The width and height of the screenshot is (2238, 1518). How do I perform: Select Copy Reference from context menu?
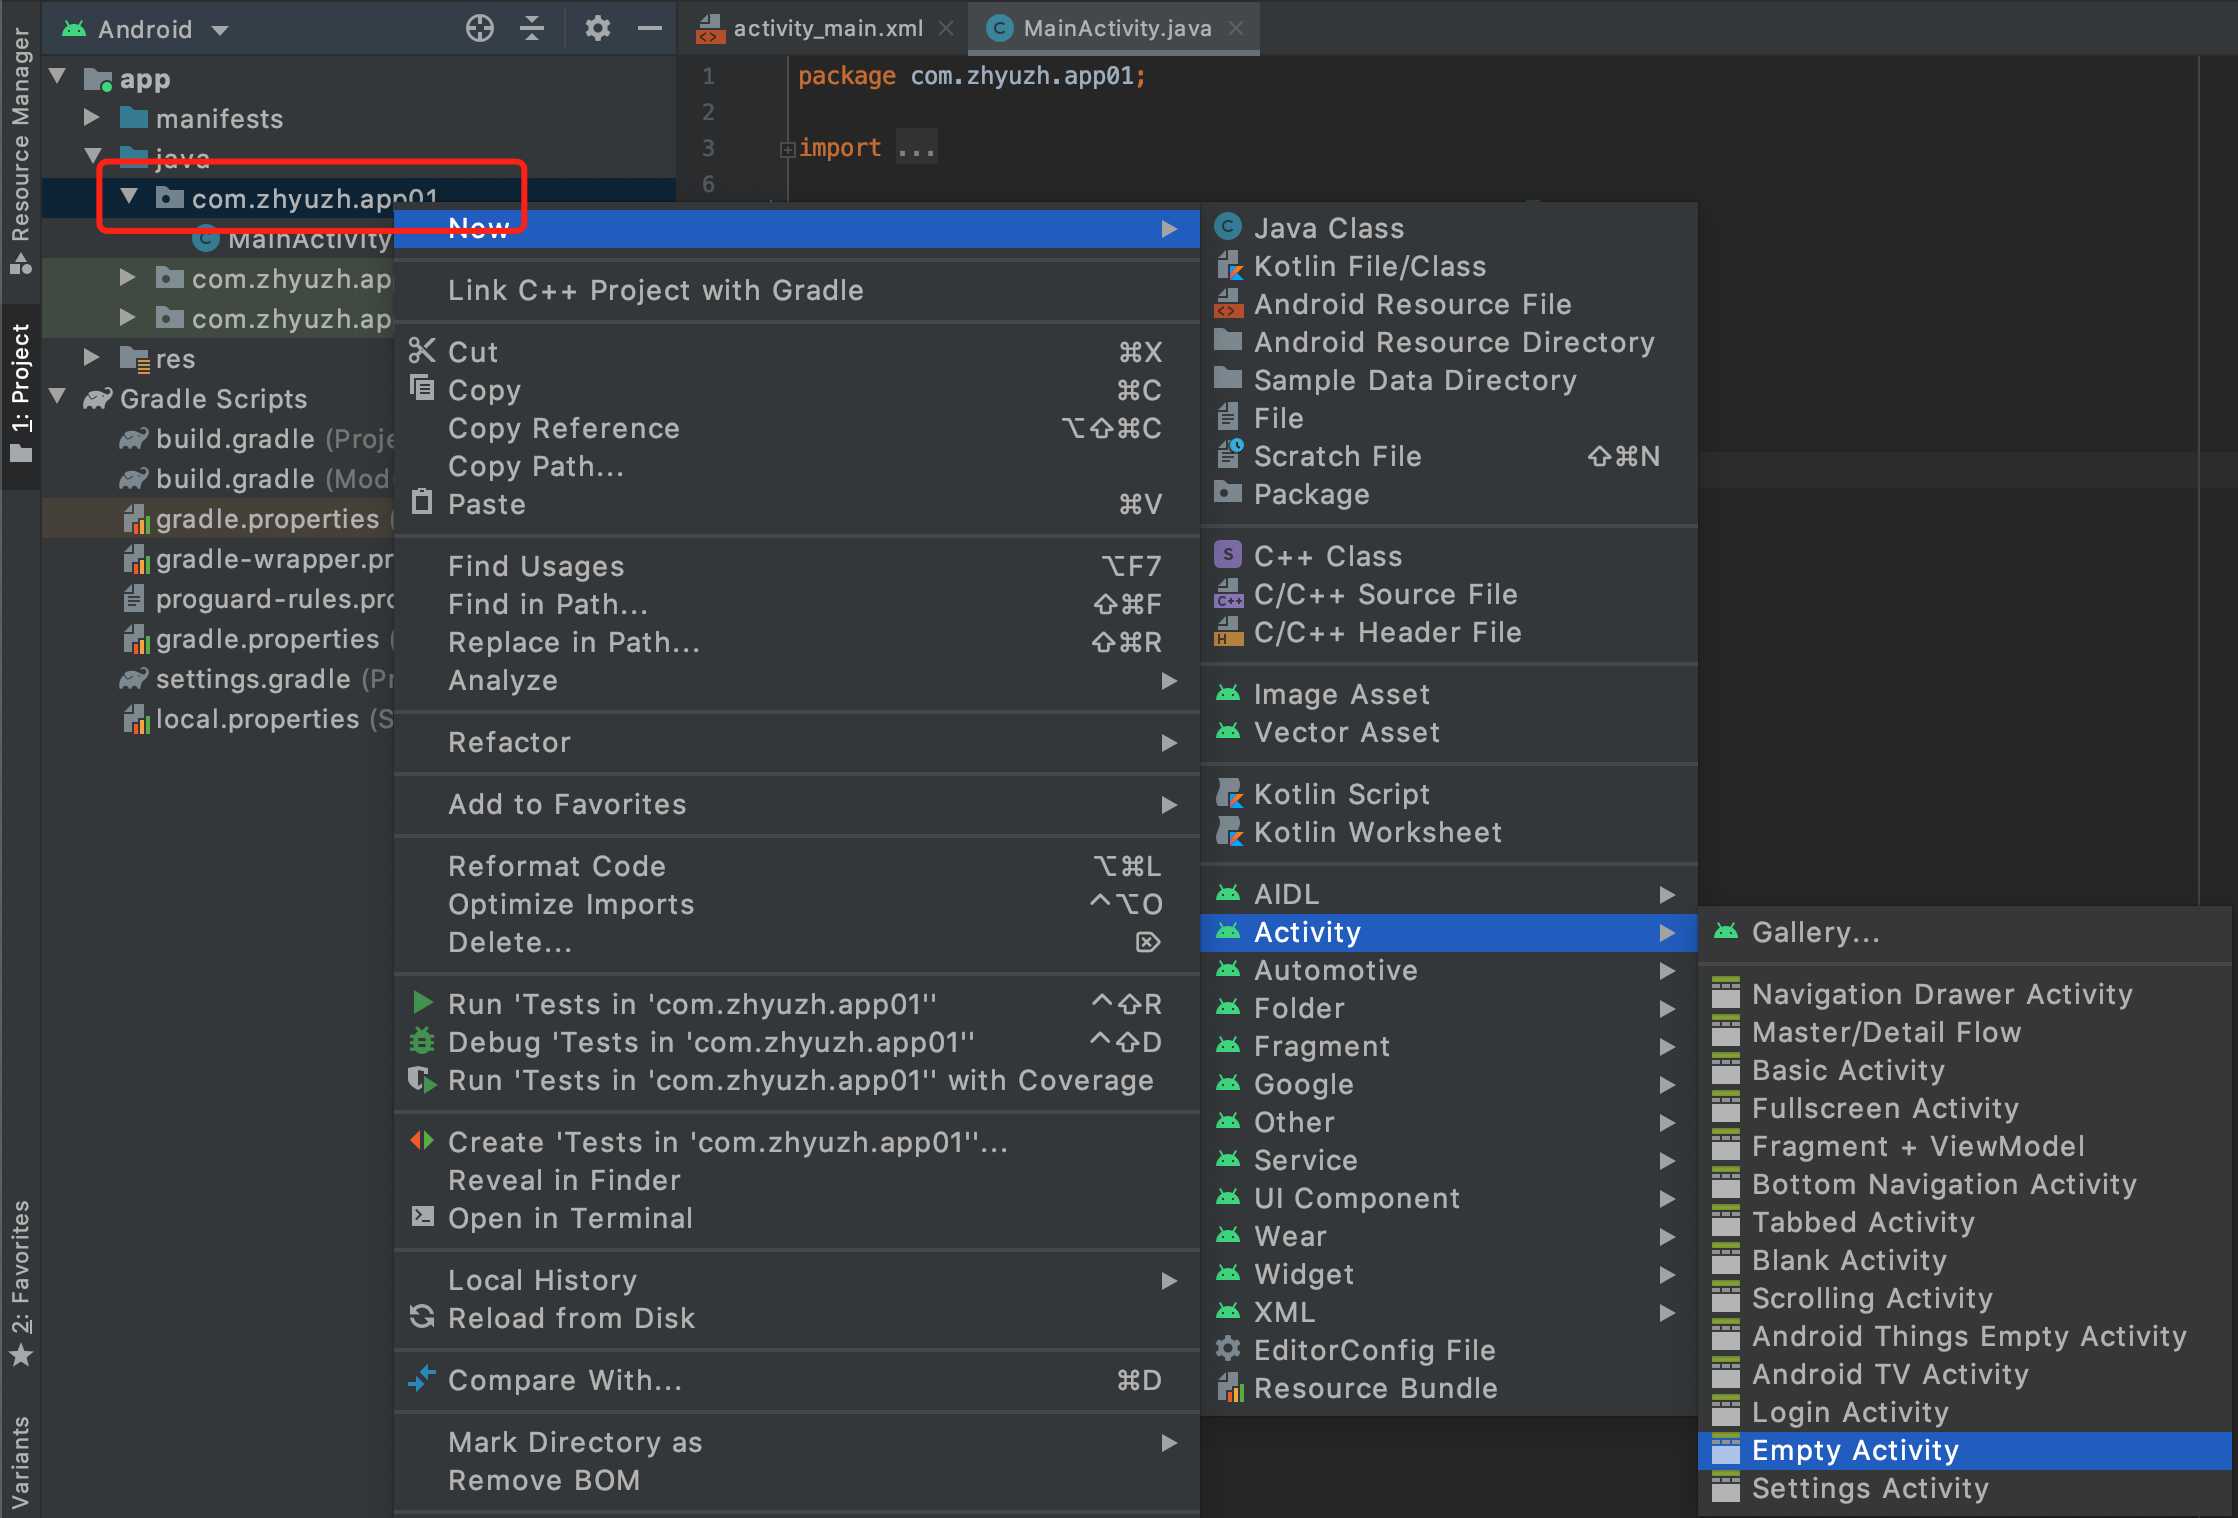pyautogui.click(x=797, y=428)
